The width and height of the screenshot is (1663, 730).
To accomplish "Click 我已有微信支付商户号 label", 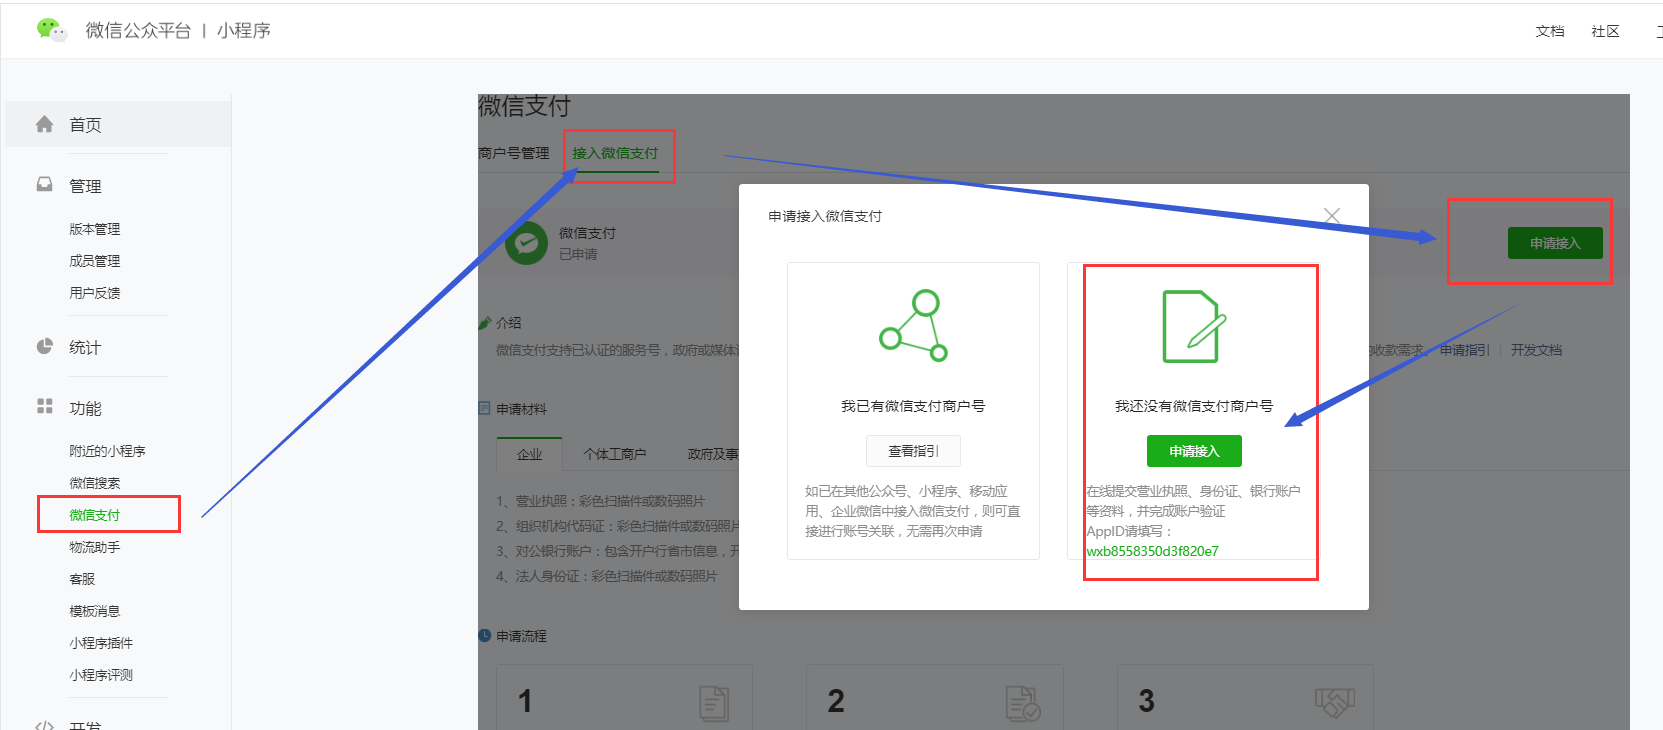I will tap(913, 406).
